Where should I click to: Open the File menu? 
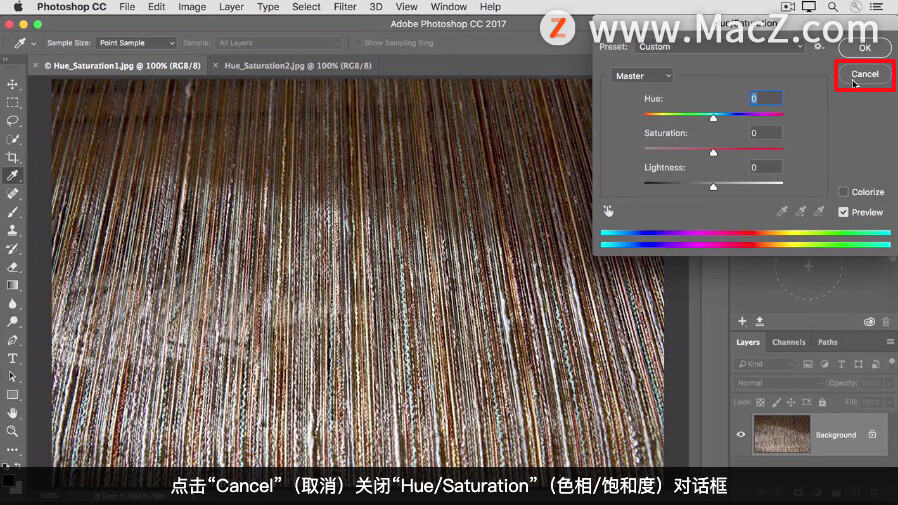pos(127,7)
